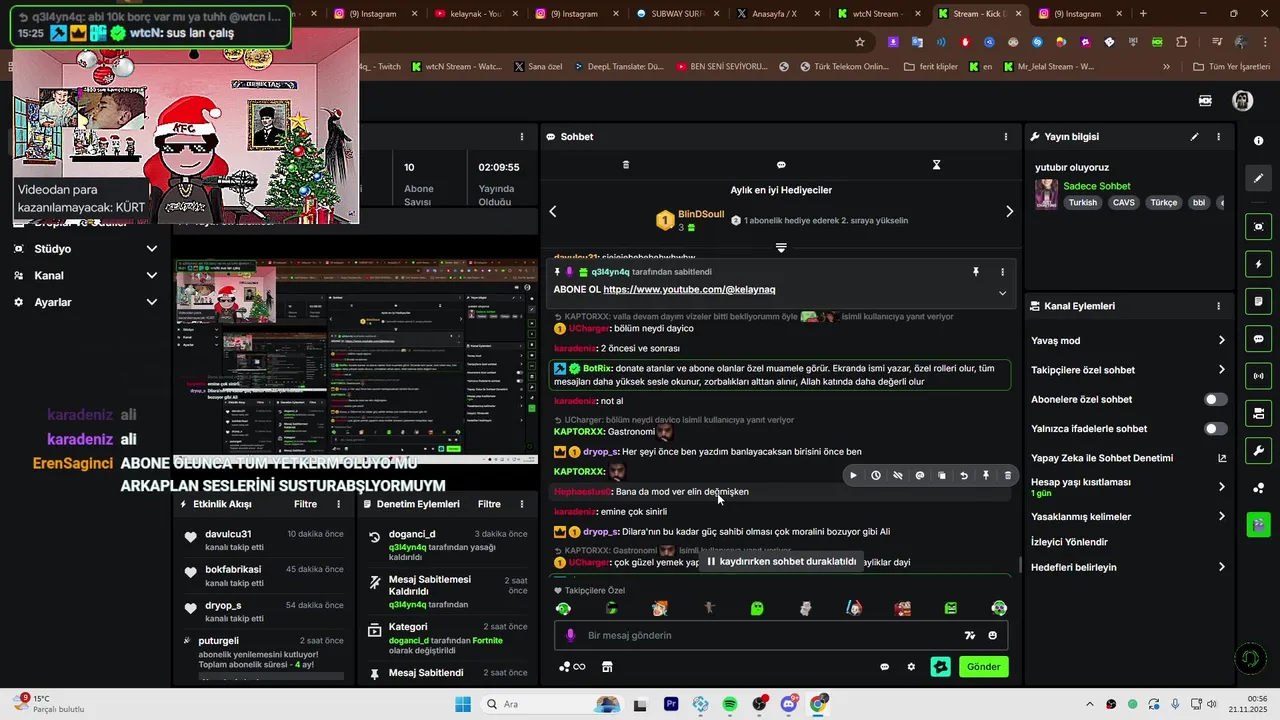
Task: Open Kanal Eylemleri panel three-dot menu
Action: [1218, 306]
